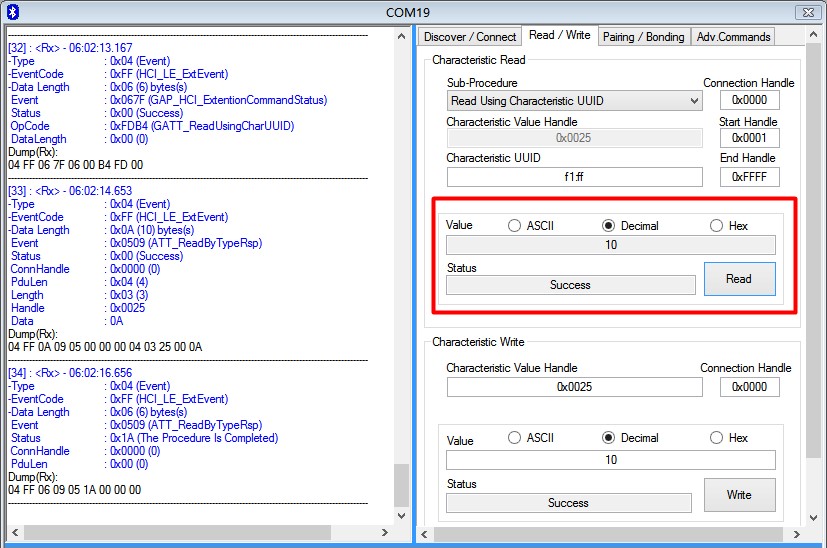Close the COM19 window
The height and width of the screenshot is (548, 827).
[808, 12]
